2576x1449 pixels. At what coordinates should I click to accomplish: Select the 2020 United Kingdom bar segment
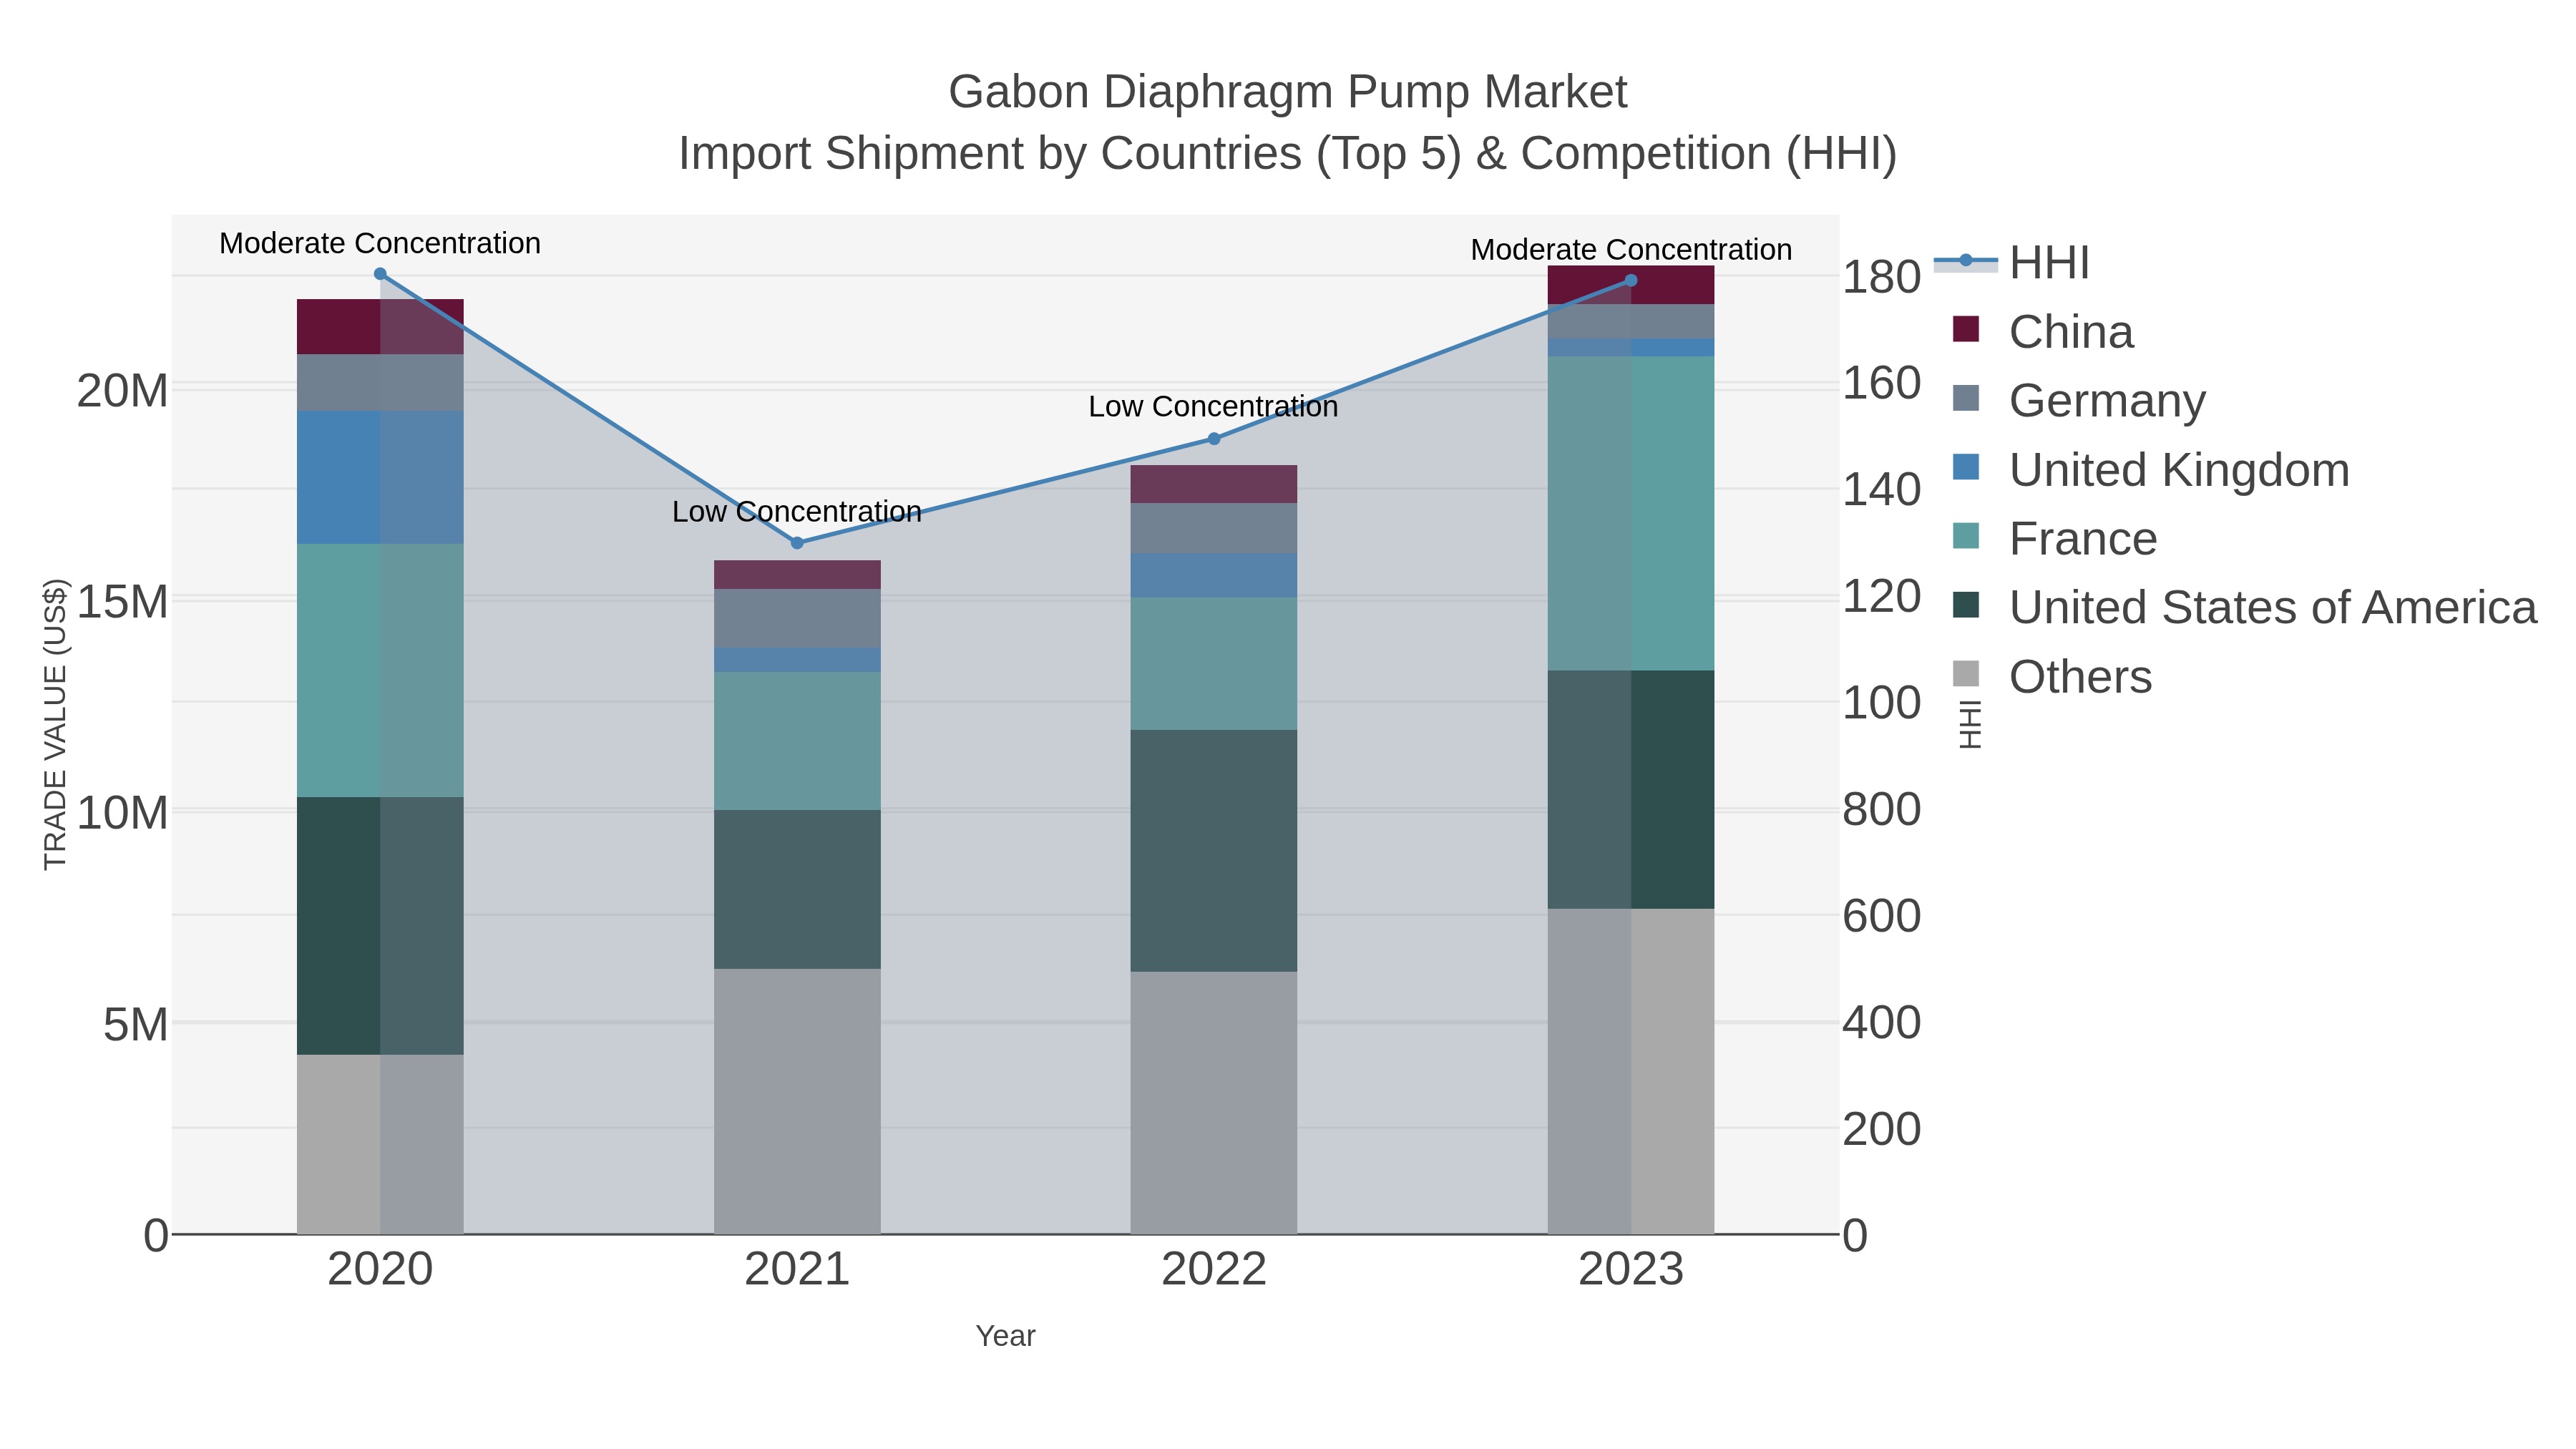tap(380, 477)
